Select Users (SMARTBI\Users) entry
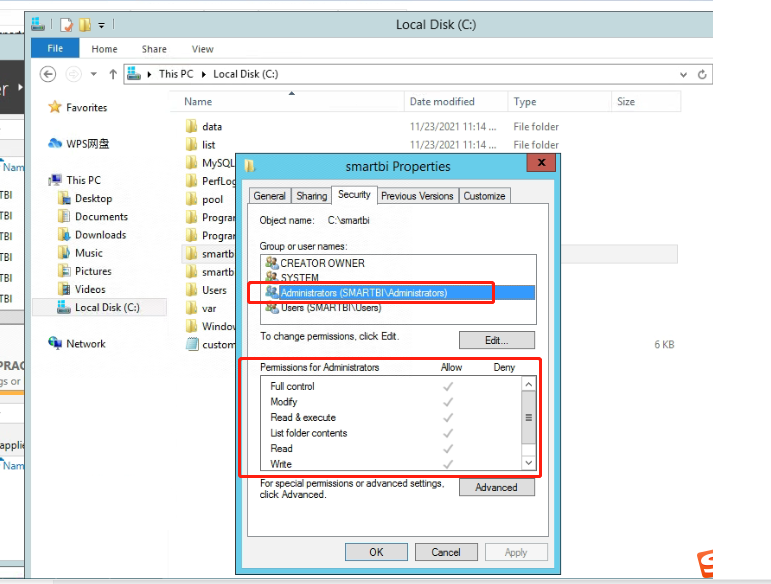 (398, 308)
